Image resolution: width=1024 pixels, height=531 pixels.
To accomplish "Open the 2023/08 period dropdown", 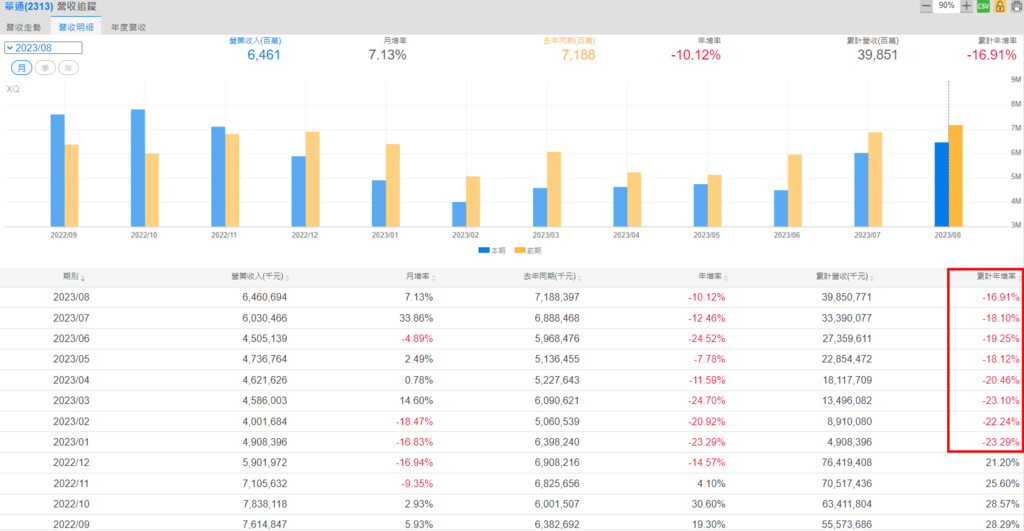I will click(x=43, y=48).
